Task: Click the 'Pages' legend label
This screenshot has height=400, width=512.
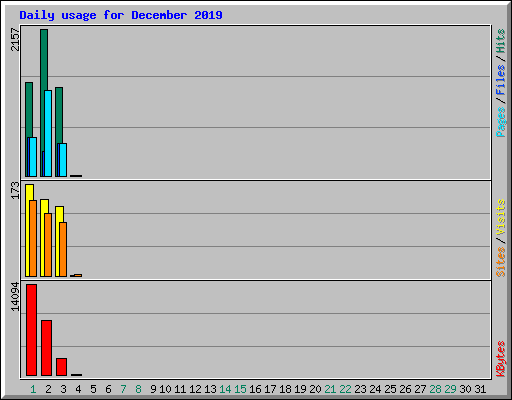Action: pos(500,122)
